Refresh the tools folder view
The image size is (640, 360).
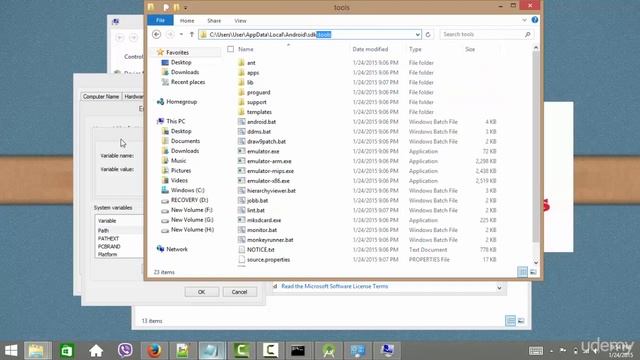pos(428,35)
